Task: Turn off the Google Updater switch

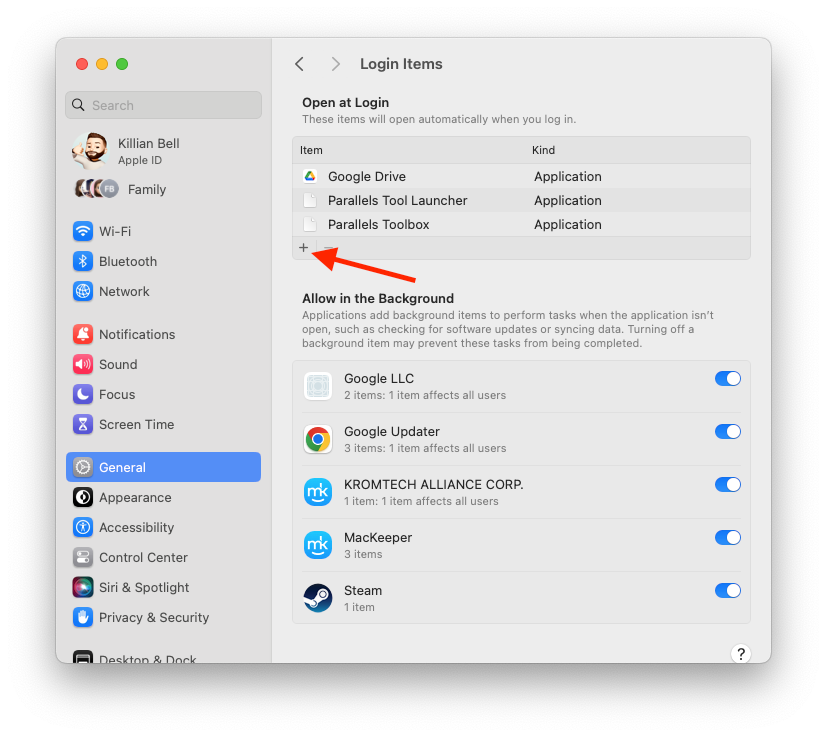Action: tap(728, 431)
